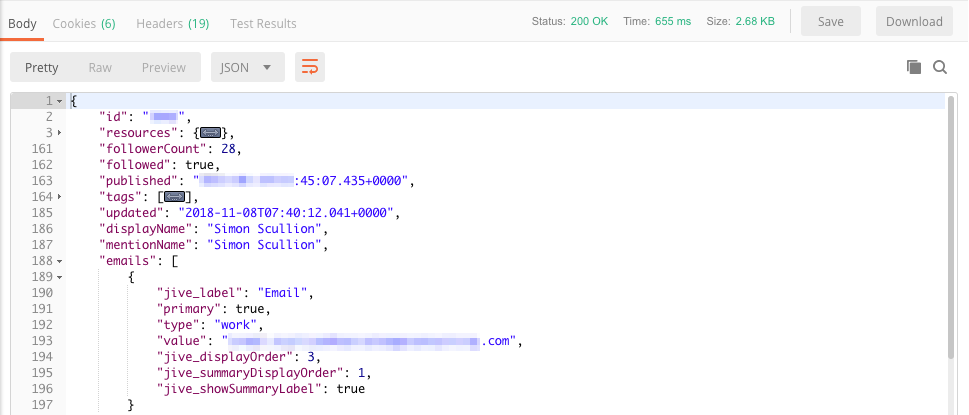
Task: Click the "primary" key on line 191
Action: (x=189, y=309)
